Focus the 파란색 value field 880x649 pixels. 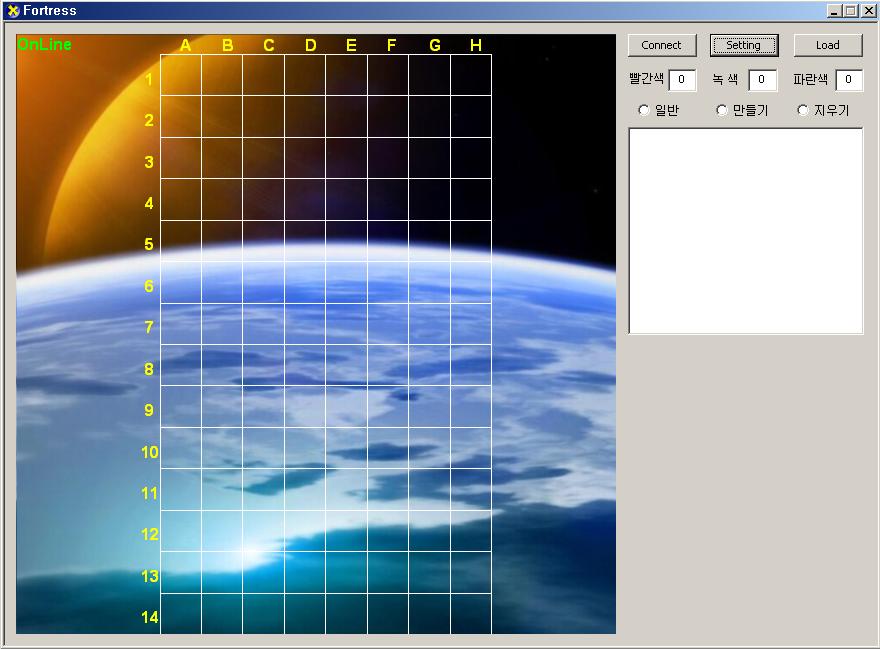tap(849, 80)
